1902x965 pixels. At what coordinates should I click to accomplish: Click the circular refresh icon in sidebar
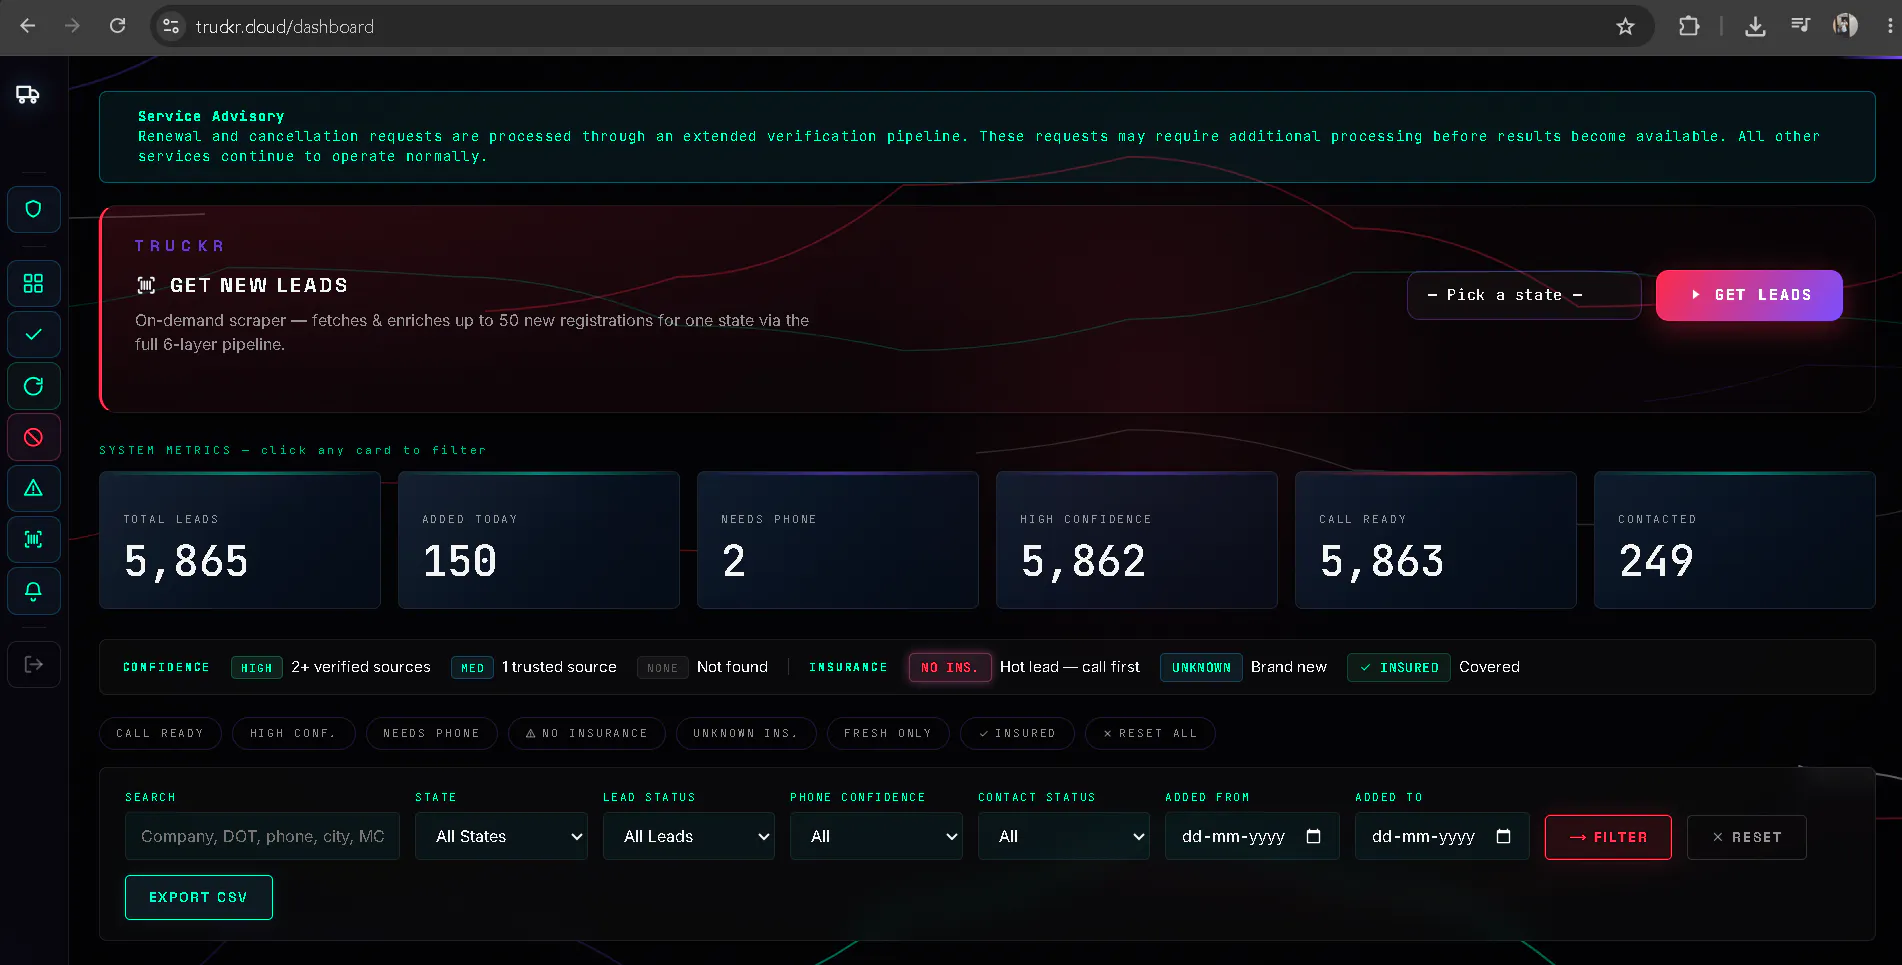[33, 386]
